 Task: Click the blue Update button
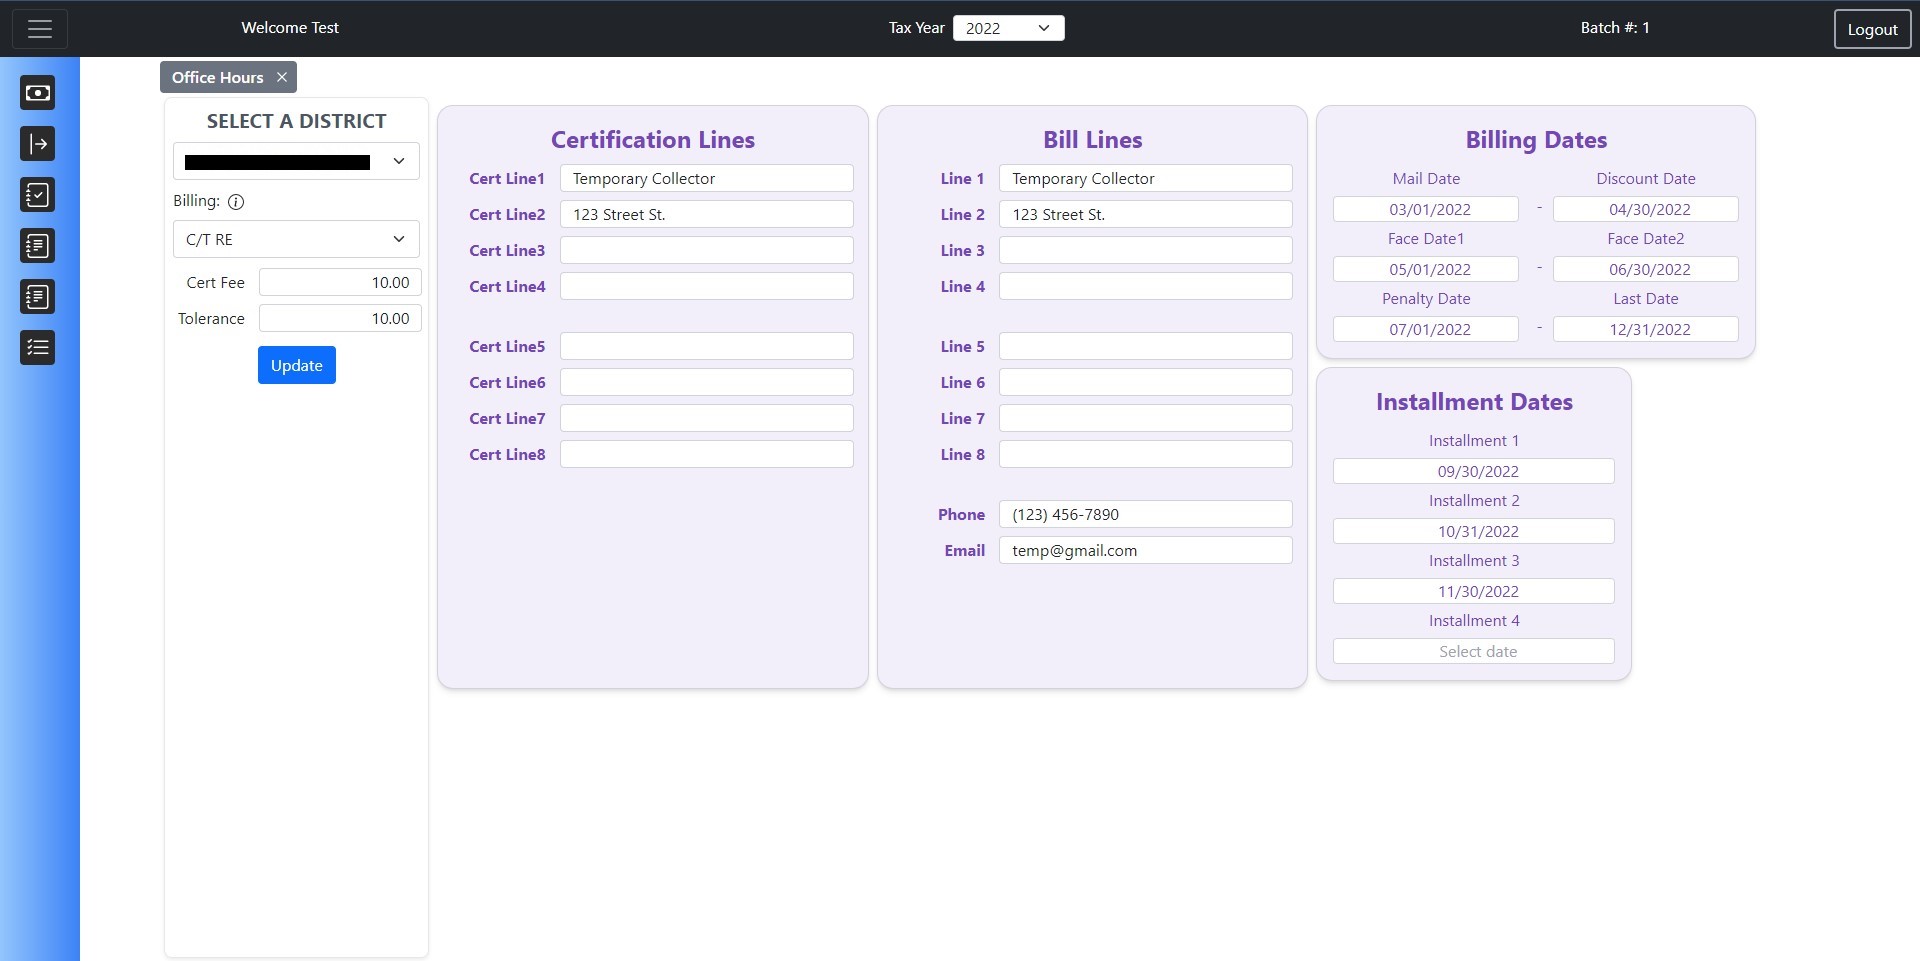pyautogui.click(x=297, y=365)
